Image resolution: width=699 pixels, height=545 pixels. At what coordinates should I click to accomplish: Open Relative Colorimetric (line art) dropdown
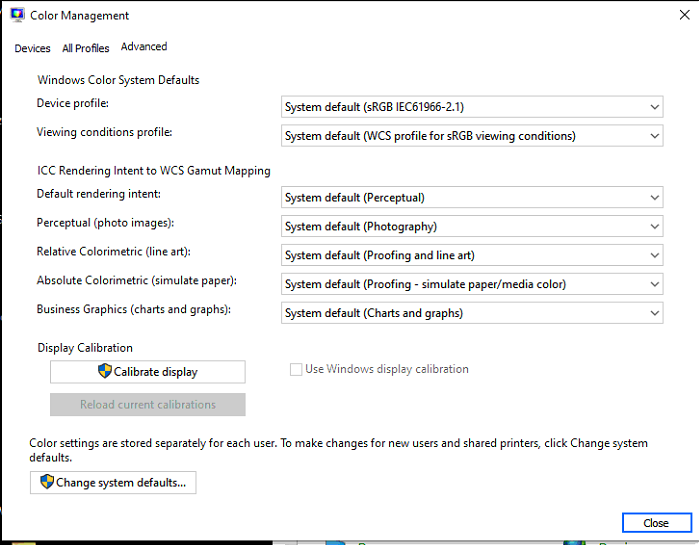471,256
